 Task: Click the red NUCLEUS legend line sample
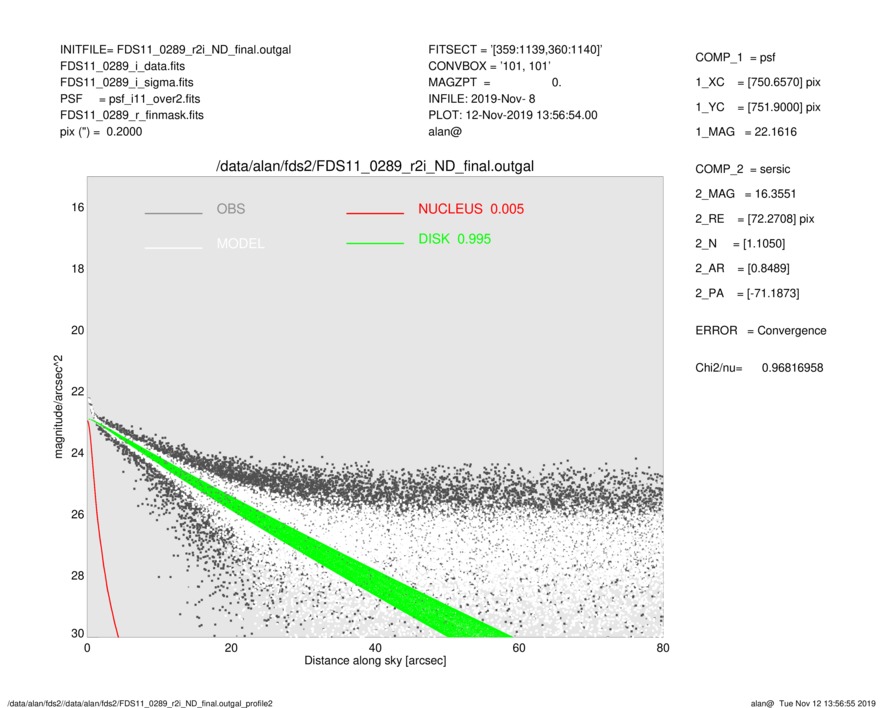click(375, 213)
